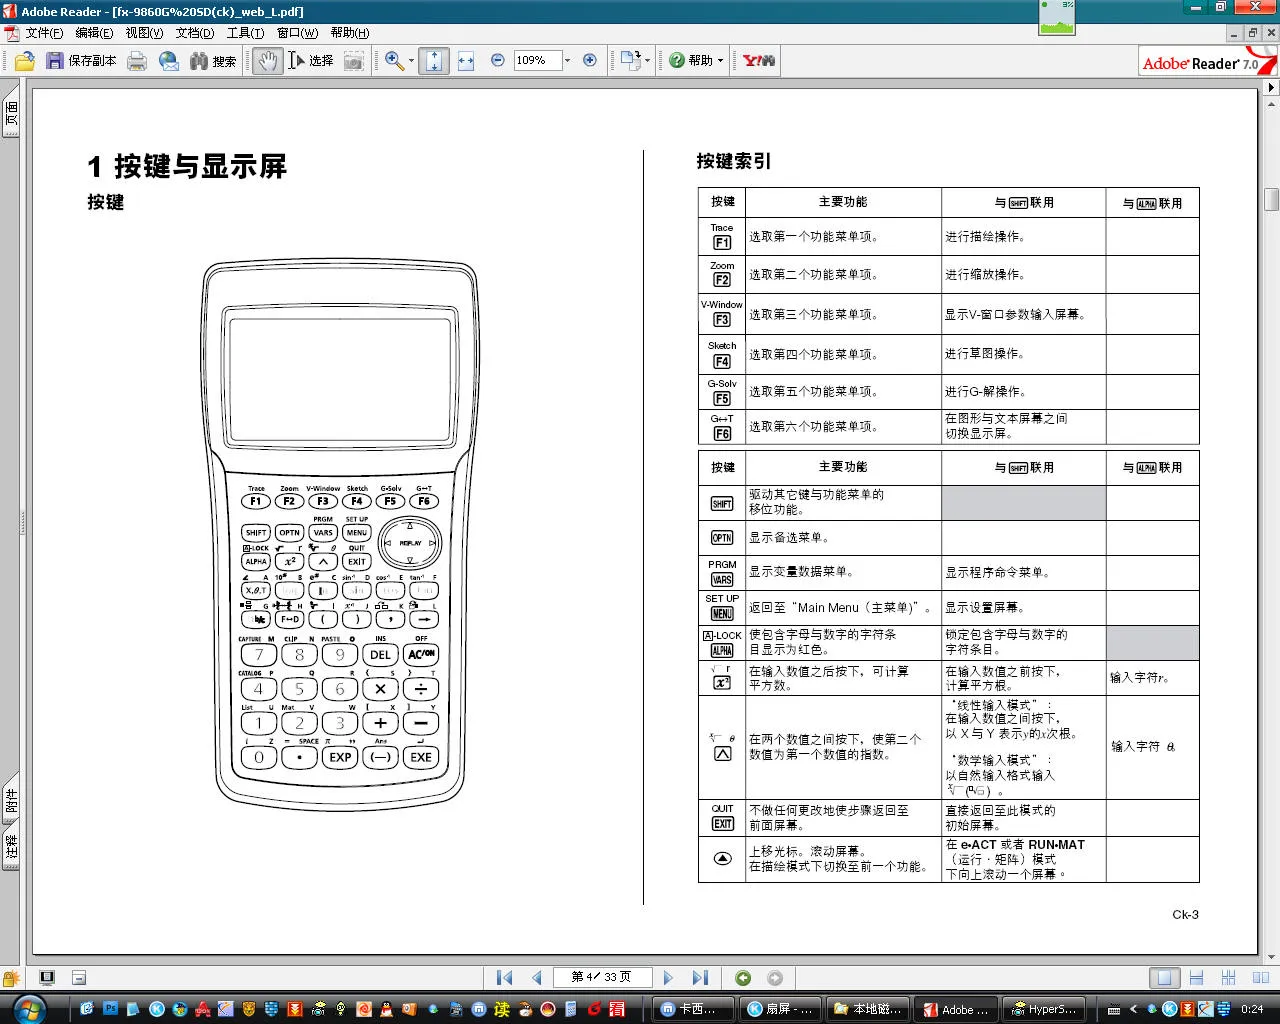Click the Yahoo toolbar icon
1280x1024 pixels.
tap(755, 60)
